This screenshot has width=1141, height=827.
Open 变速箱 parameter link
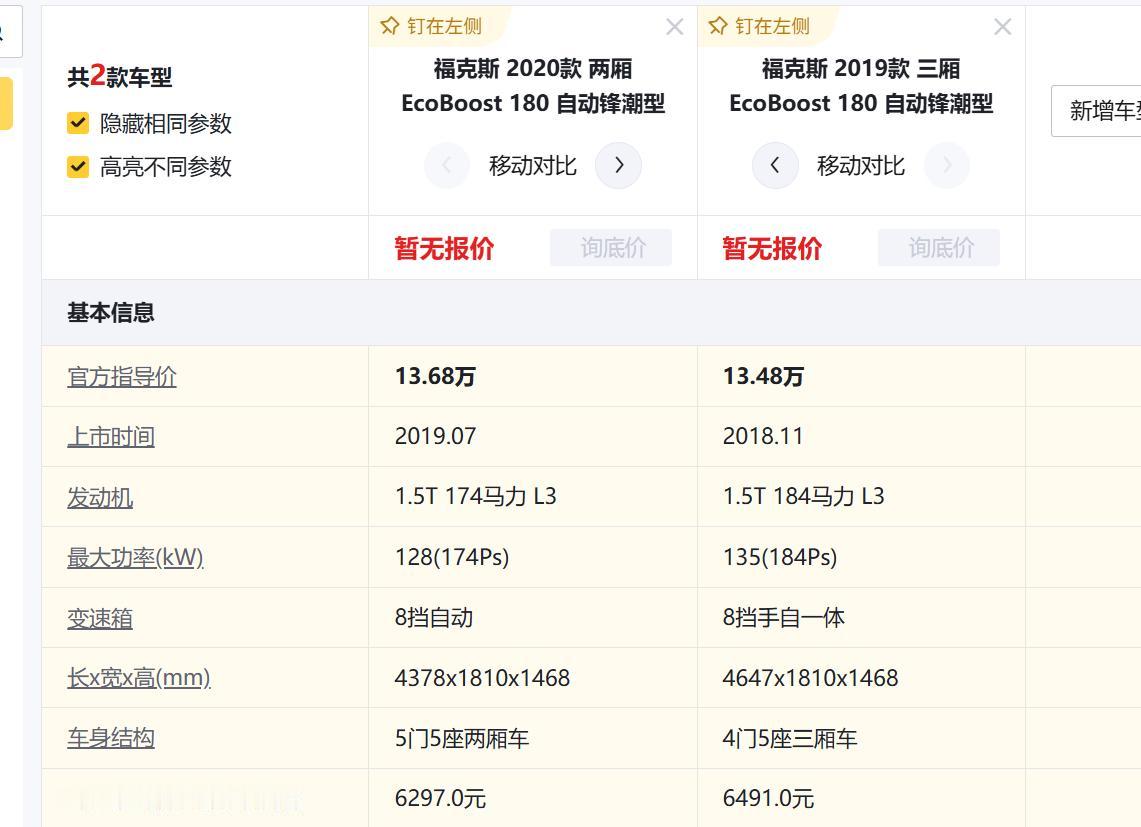click(x=100, y=619)
